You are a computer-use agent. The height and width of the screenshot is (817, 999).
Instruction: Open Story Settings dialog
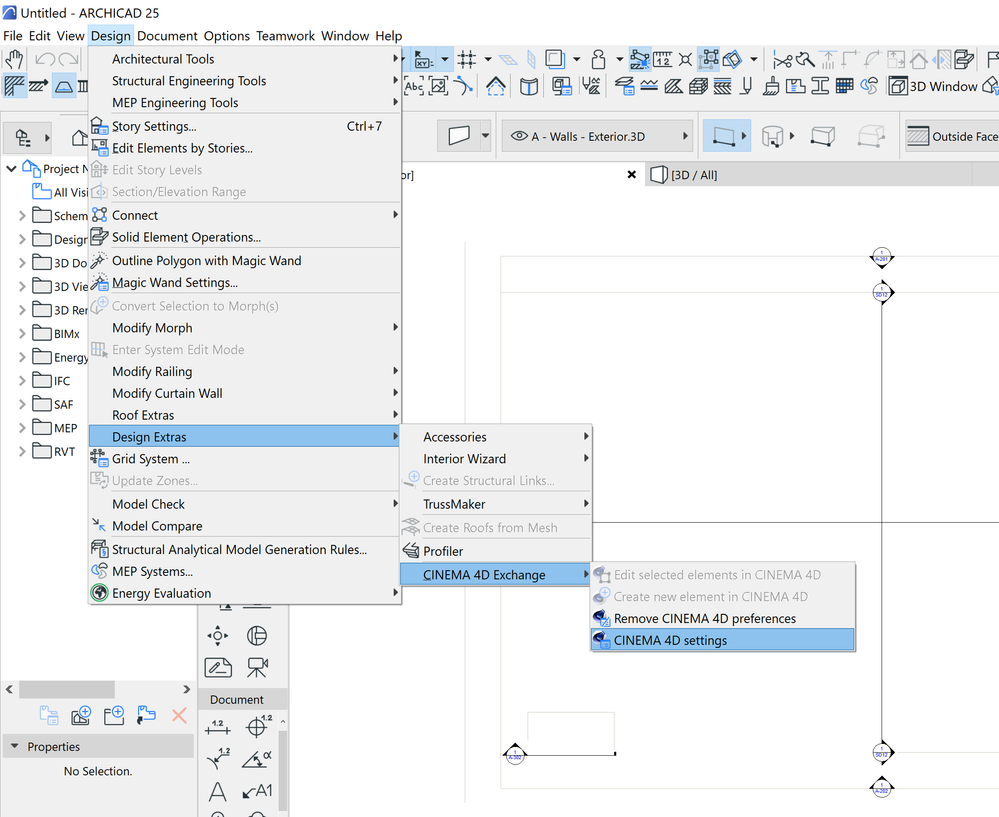pos(245,126)
